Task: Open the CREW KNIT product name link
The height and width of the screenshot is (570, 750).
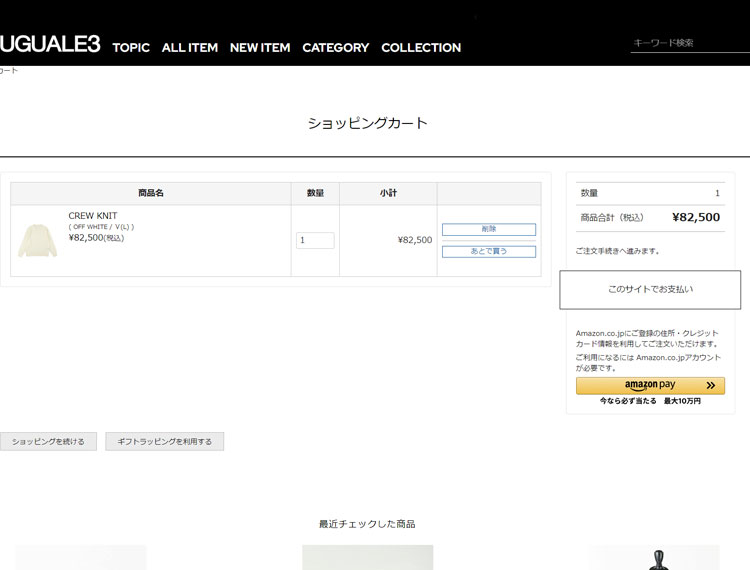Action: [x=93, y=216]
